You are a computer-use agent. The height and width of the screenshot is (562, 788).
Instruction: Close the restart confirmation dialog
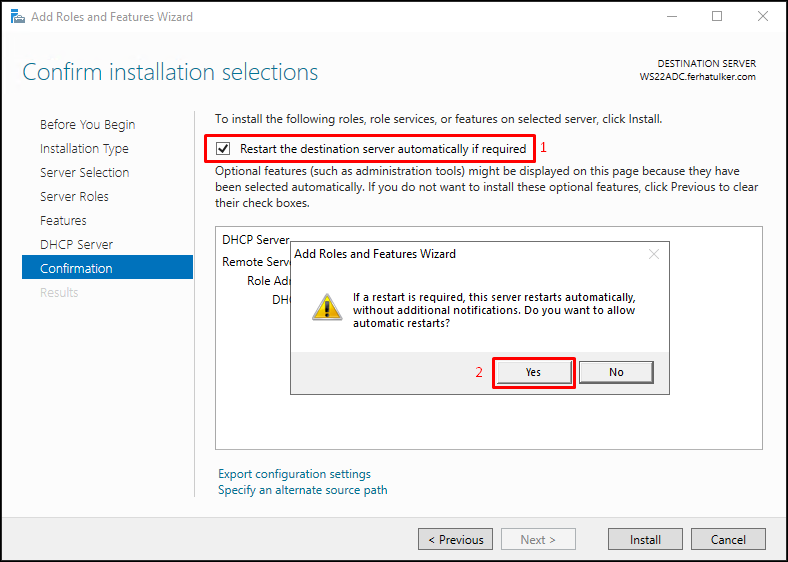[x=653, y=254]
